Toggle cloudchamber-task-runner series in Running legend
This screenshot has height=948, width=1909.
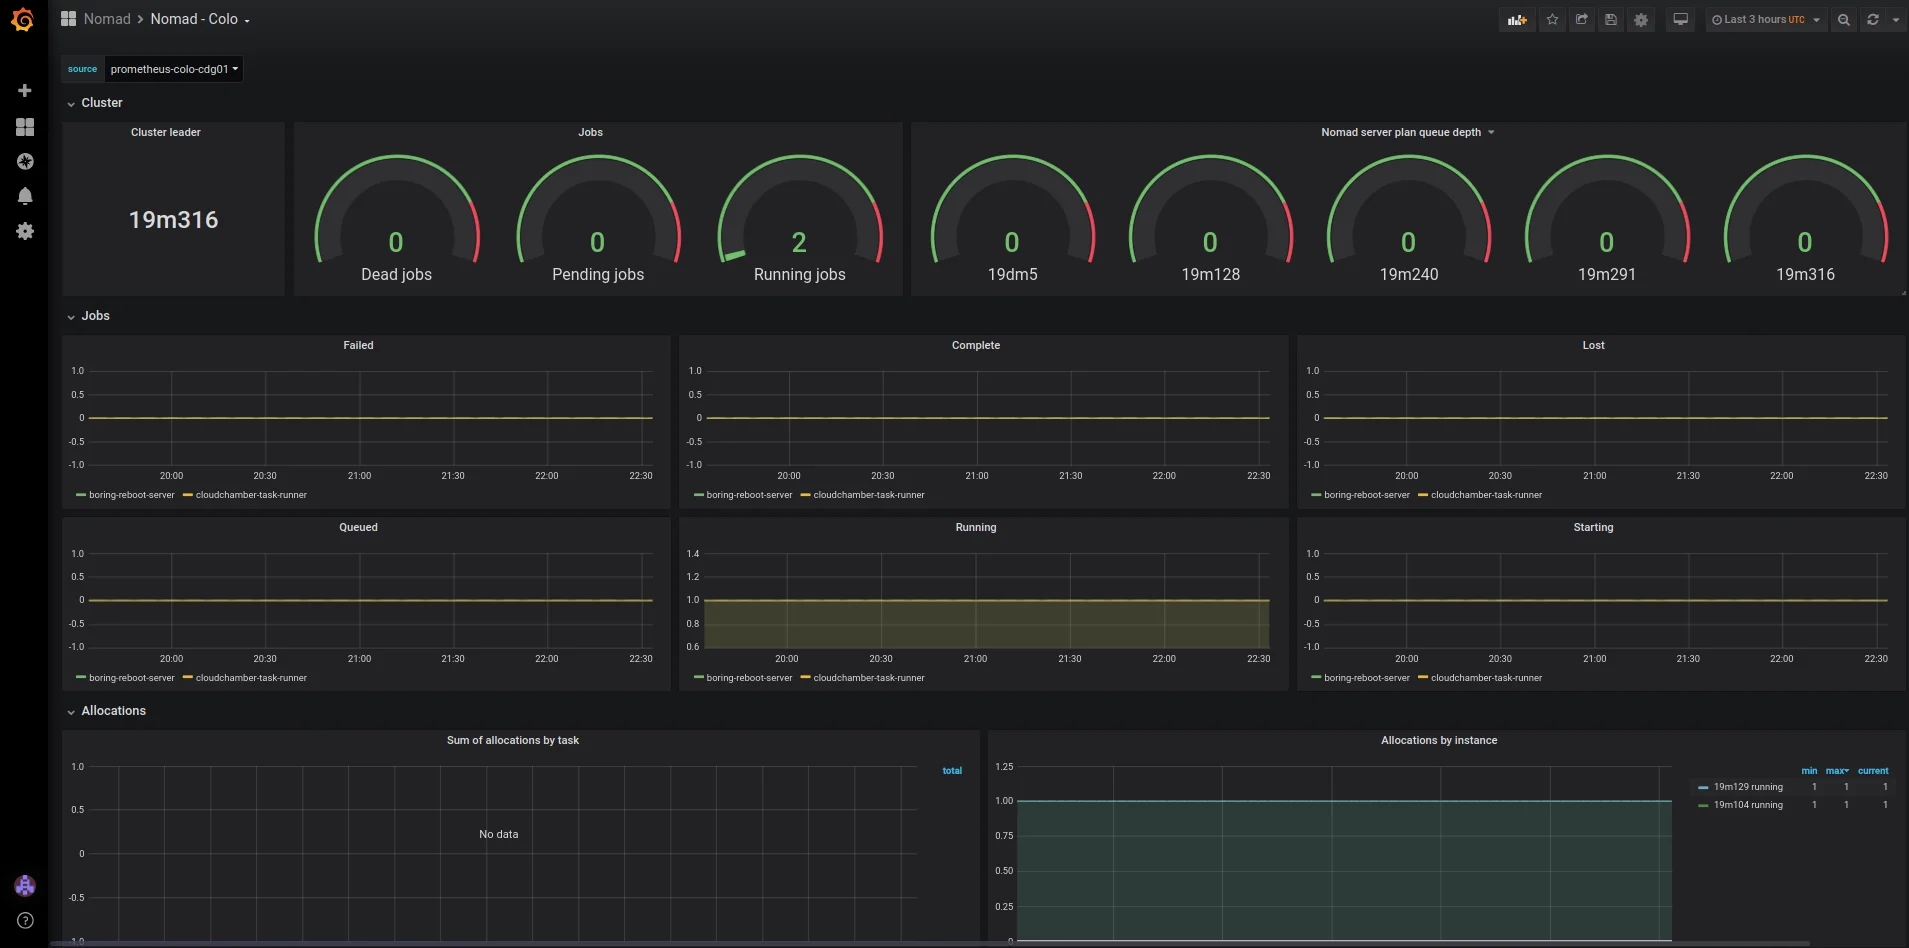coord(869,678)
